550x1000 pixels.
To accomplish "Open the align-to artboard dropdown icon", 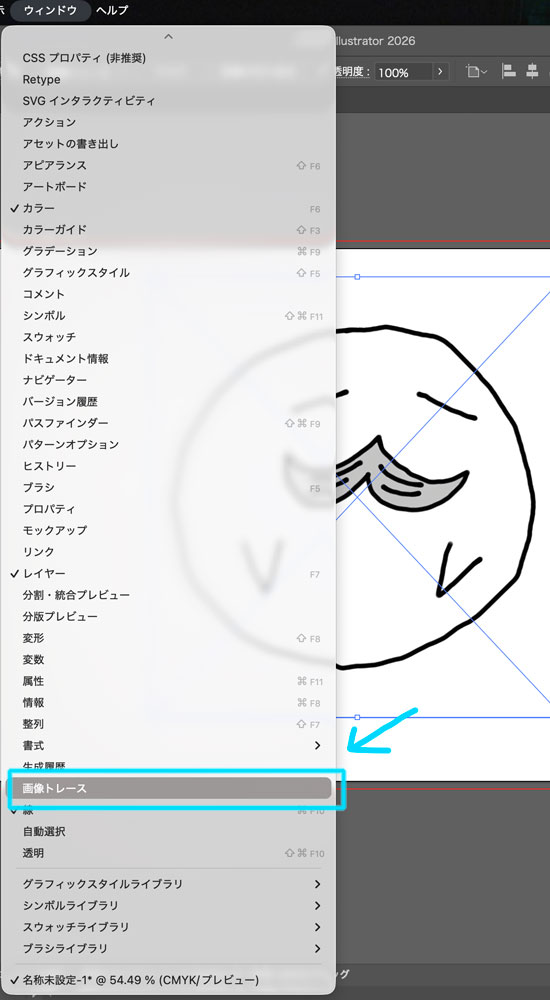I will click(x=476, y=72).
